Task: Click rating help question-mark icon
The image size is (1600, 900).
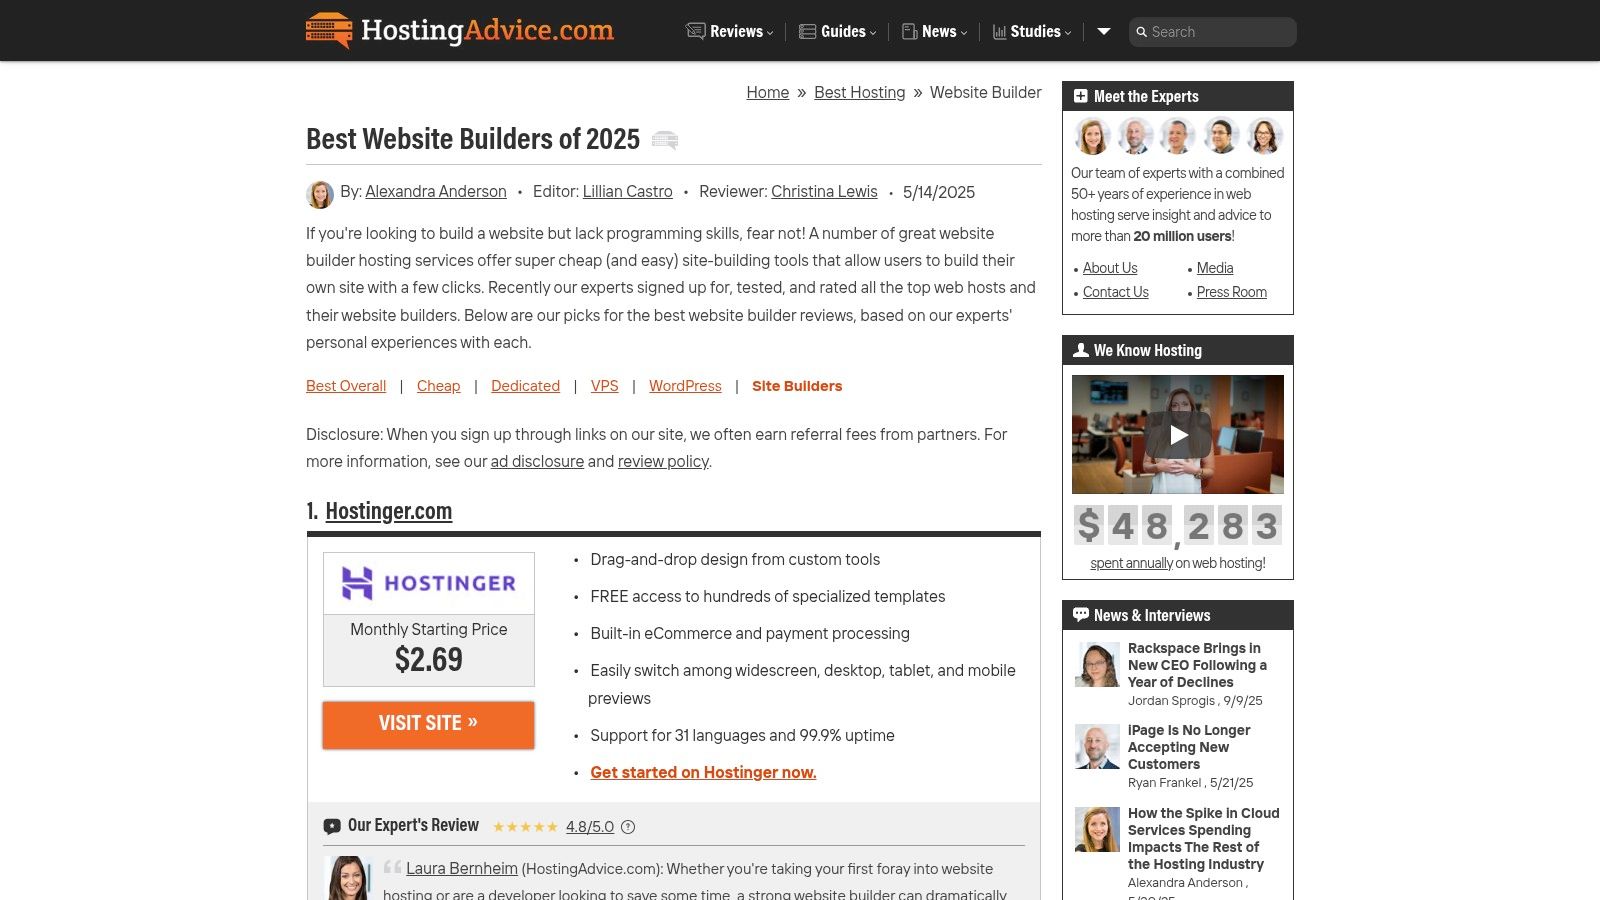Action: point(628,827)
